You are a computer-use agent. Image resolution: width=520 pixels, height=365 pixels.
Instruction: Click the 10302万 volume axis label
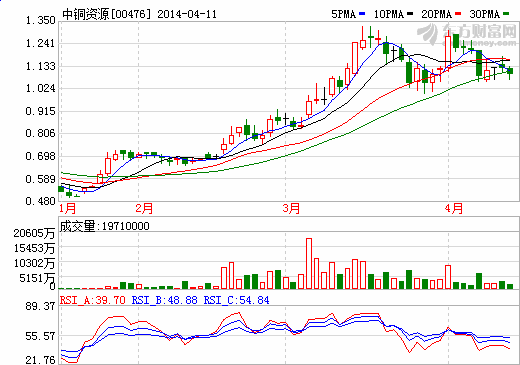tap(34, 263)
